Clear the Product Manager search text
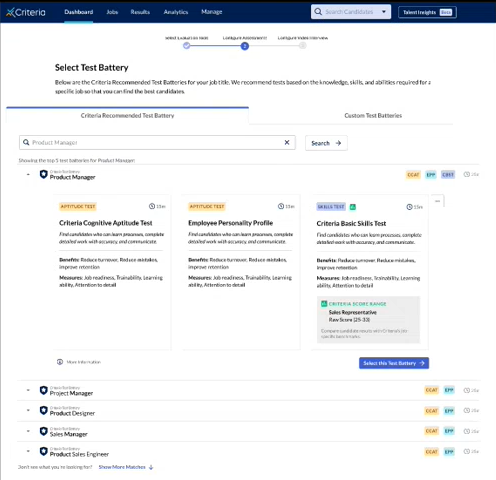This screenshot has height=480, width=496. [x=287, y=142]
